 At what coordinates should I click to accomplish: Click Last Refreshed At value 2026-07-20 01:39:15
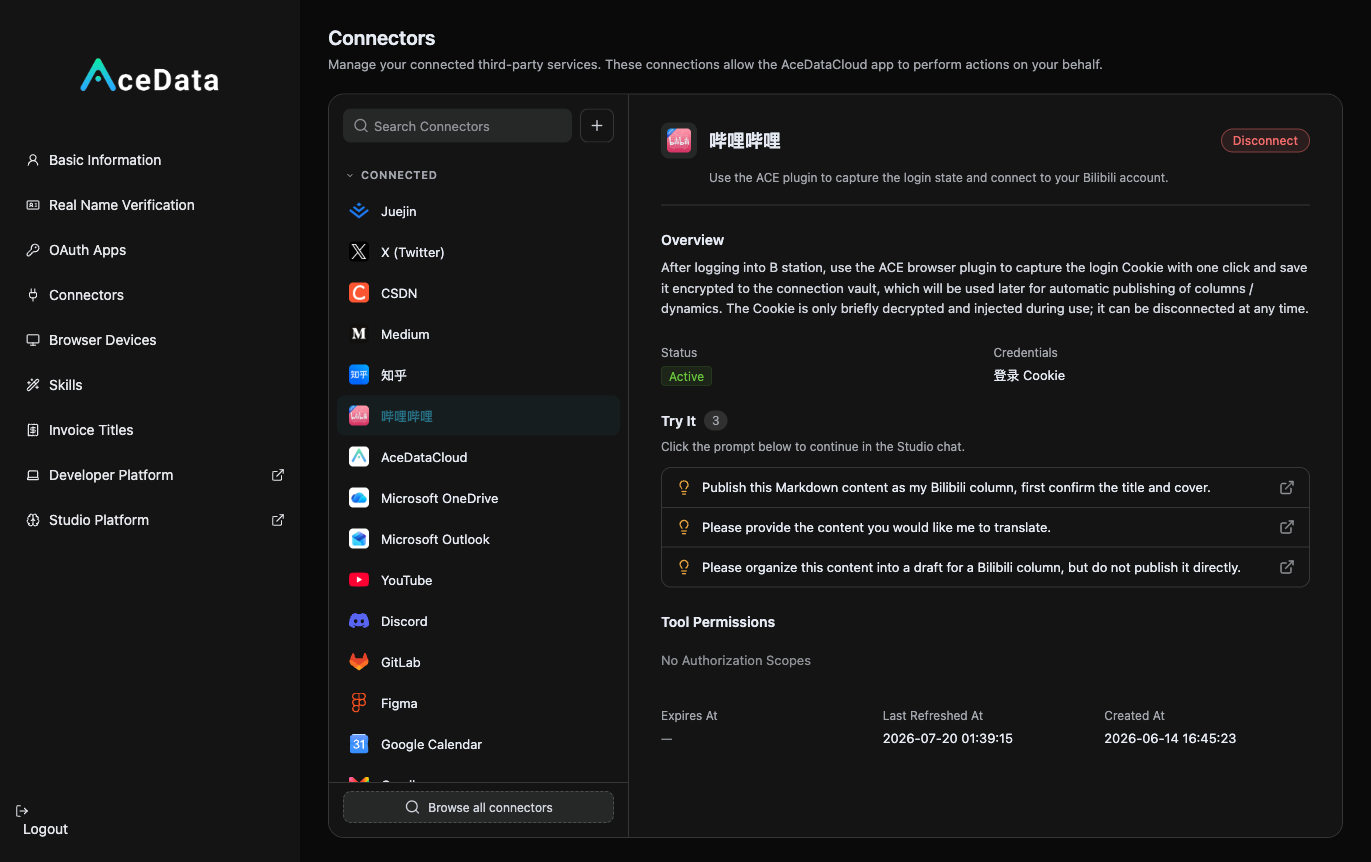pyautogui.click(x=947, y=739)
